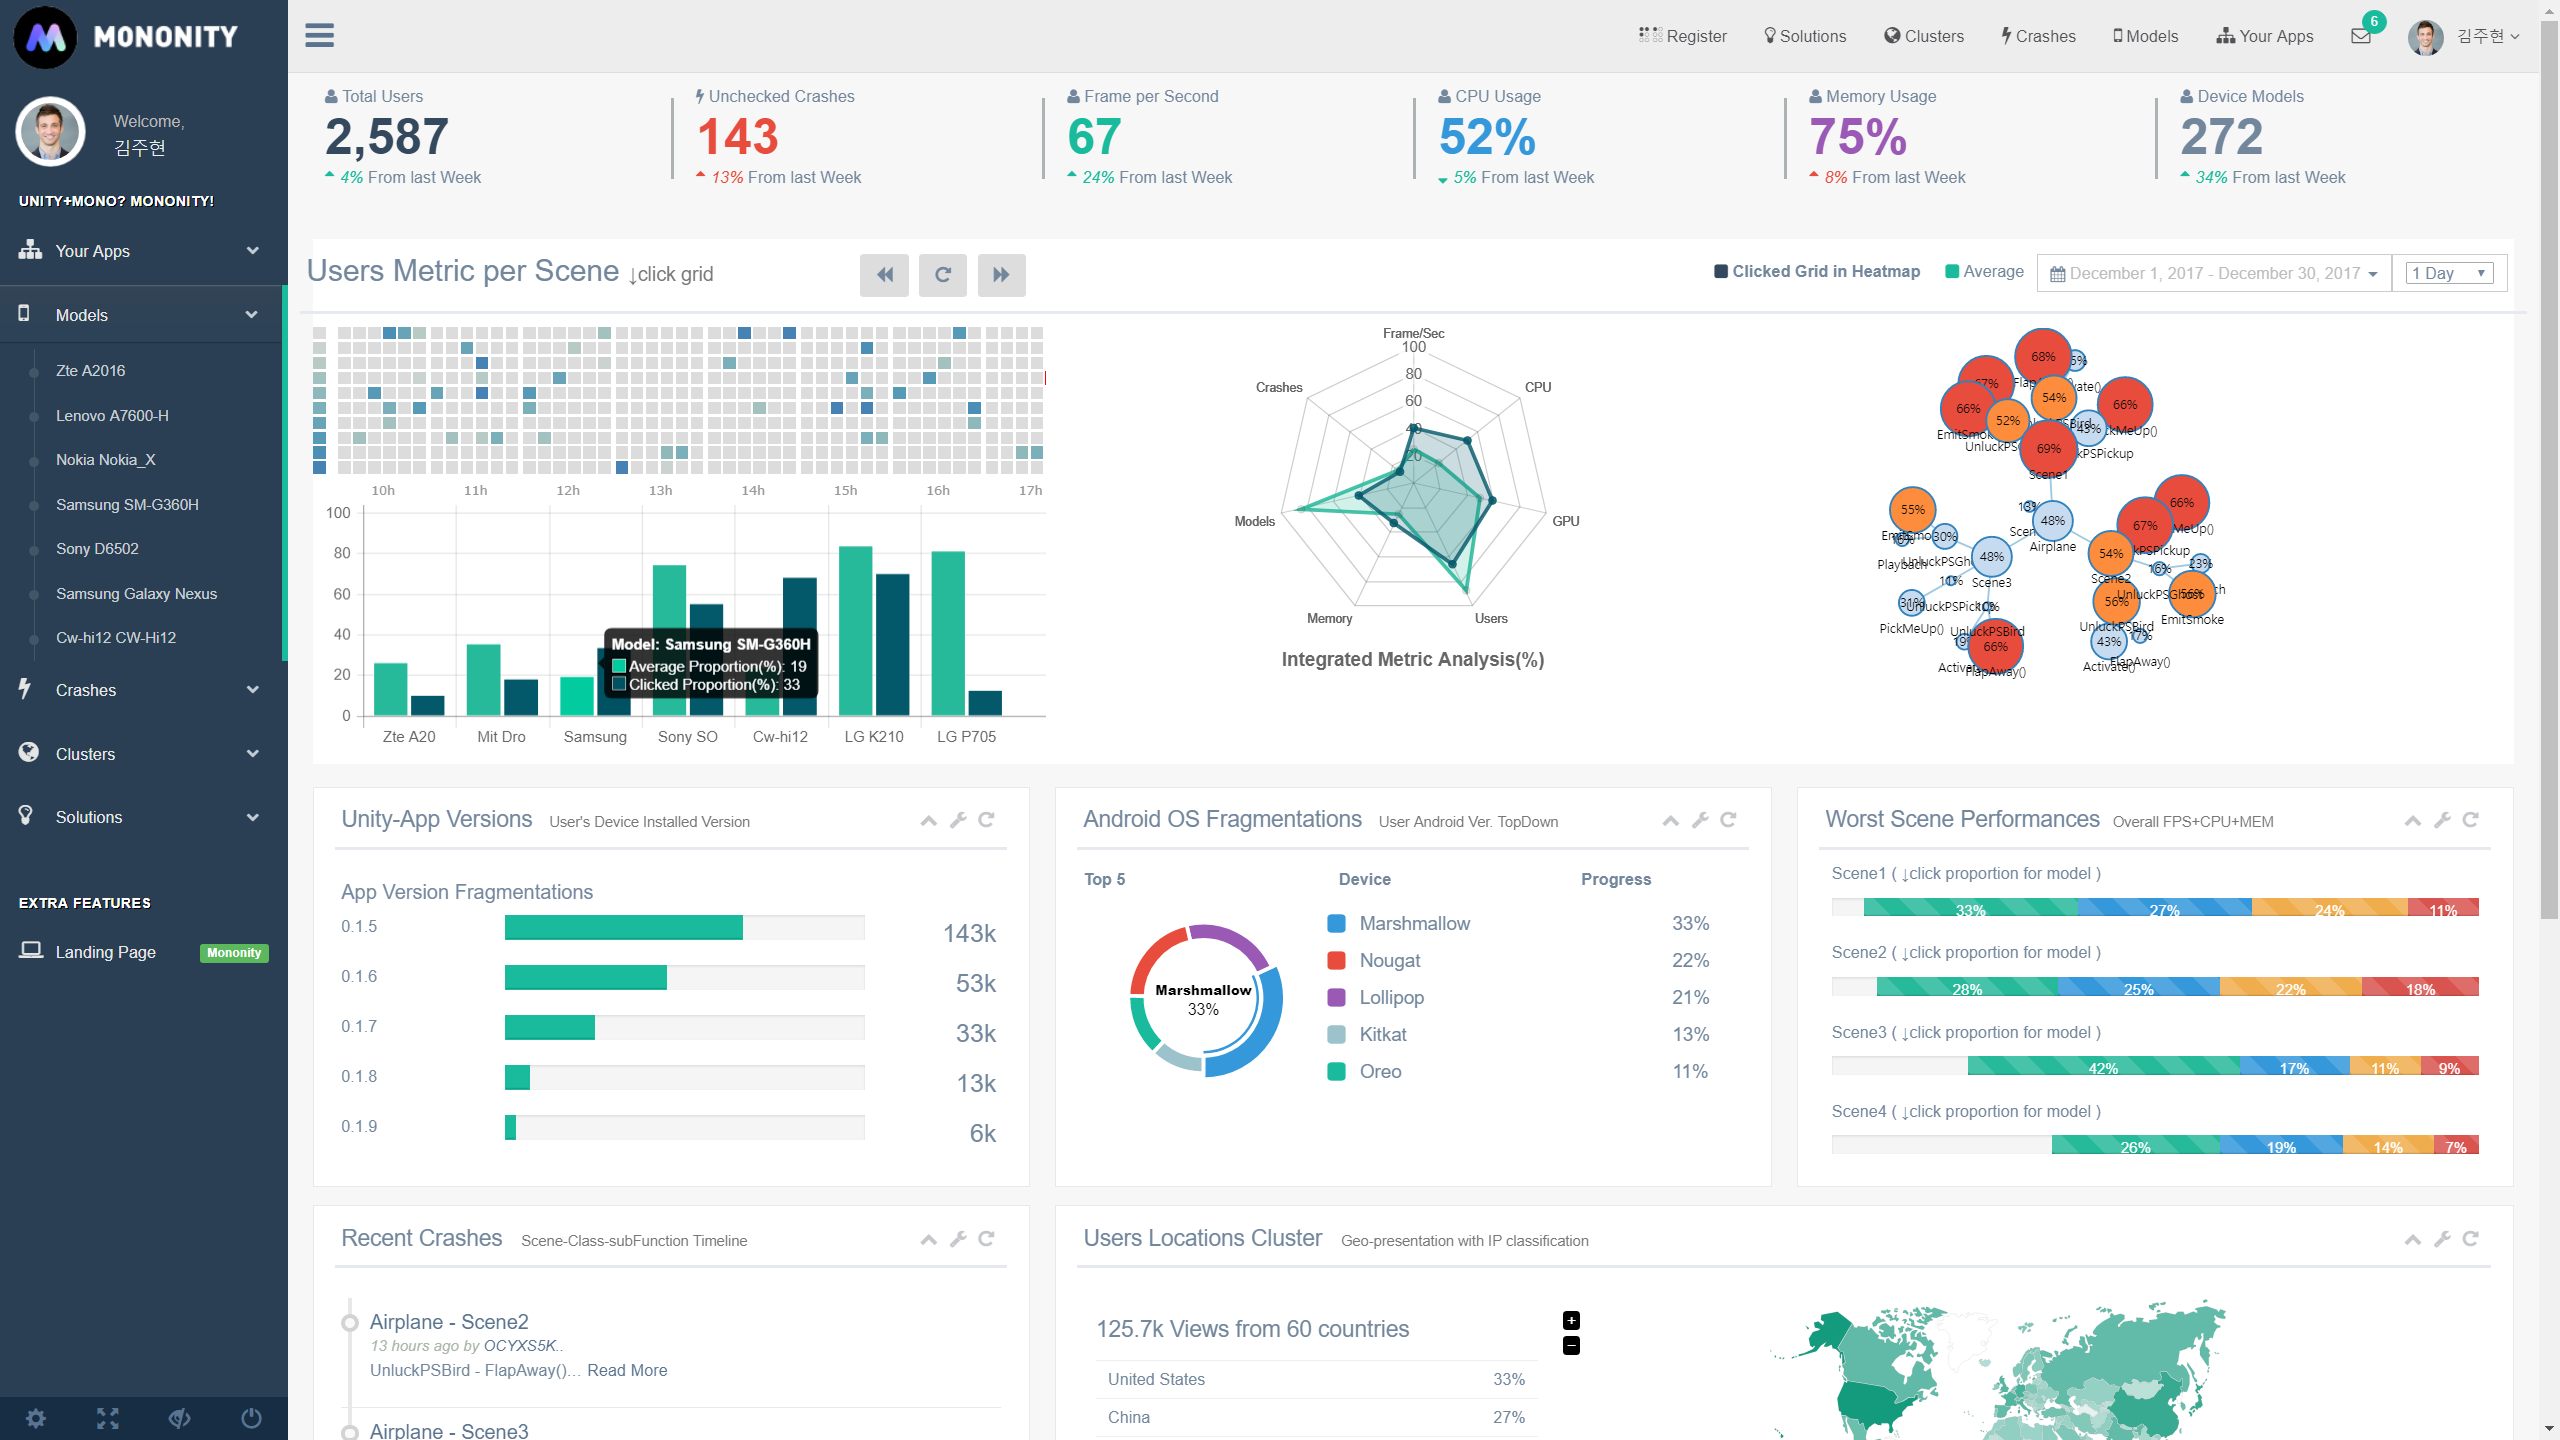The height and width of the screenshot is (1440, 2560).
Task: Click the profile photo beside the Welcome text
Action: pyautogui.click(x=50, y=132)
